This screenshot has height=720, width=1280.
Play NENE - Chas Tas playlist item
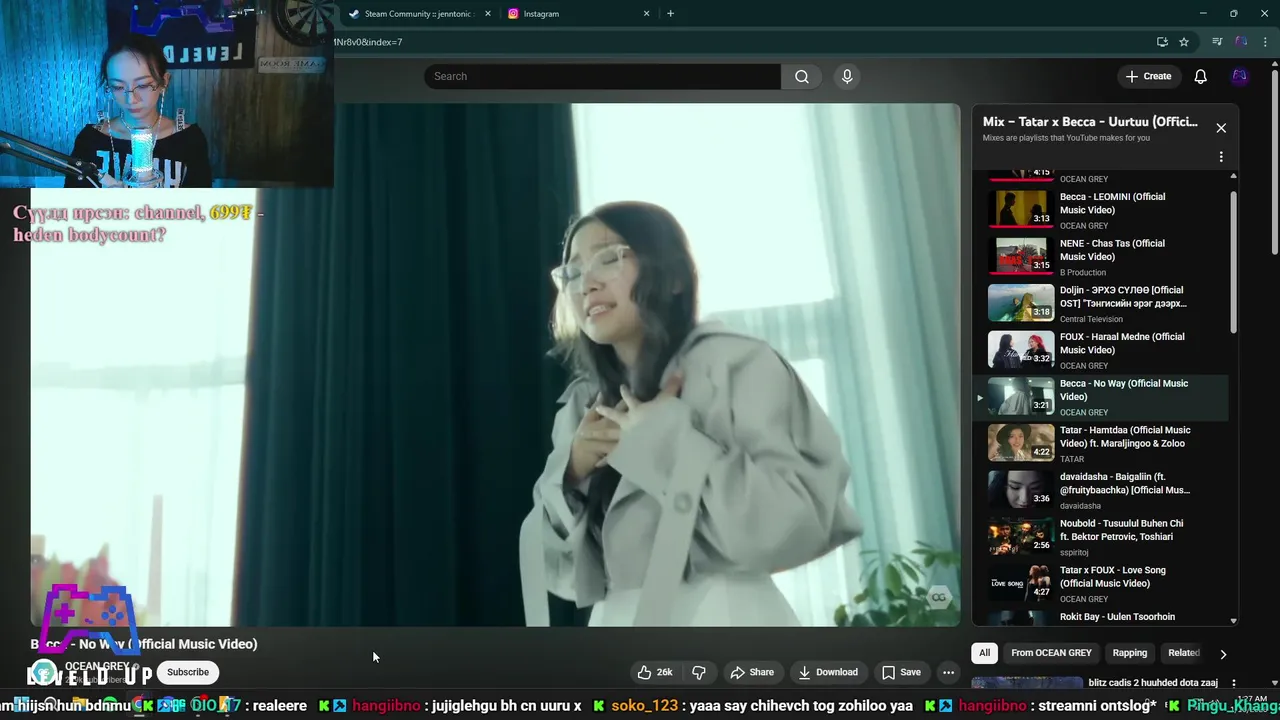(1100, 257)
